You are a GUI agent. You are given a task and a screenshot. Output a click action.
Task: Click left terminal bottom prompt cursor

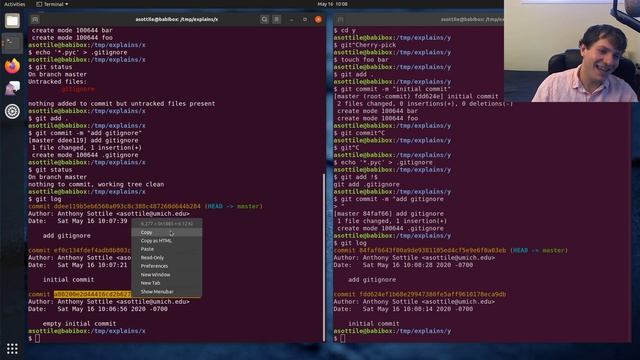38,338
